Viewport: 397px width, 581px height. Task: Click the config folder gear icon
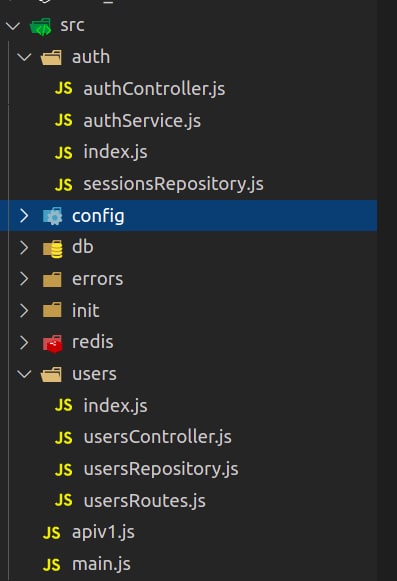point(53,216)
